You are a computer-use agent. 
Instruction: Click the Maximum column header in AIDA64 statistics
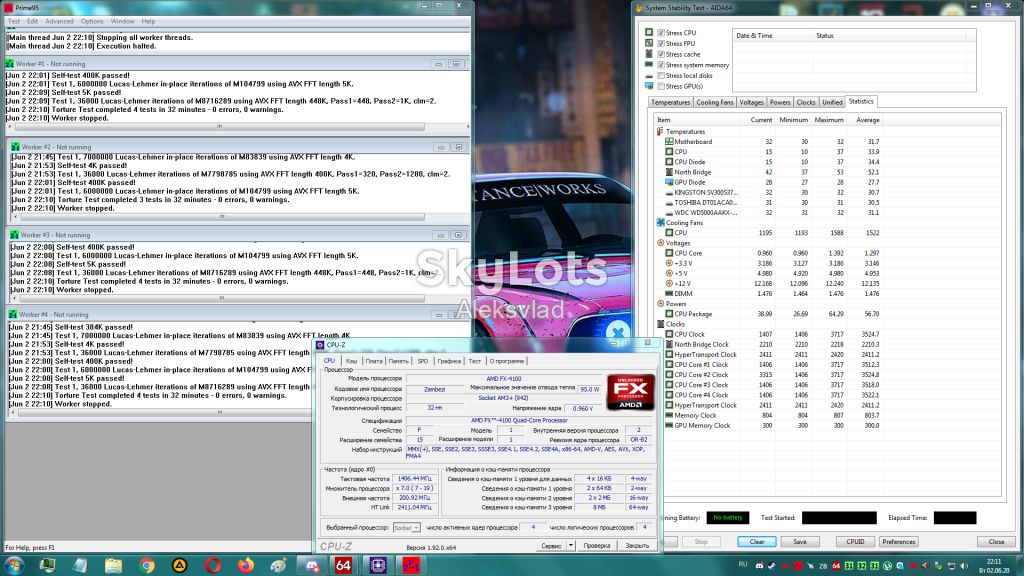(829, 120)
